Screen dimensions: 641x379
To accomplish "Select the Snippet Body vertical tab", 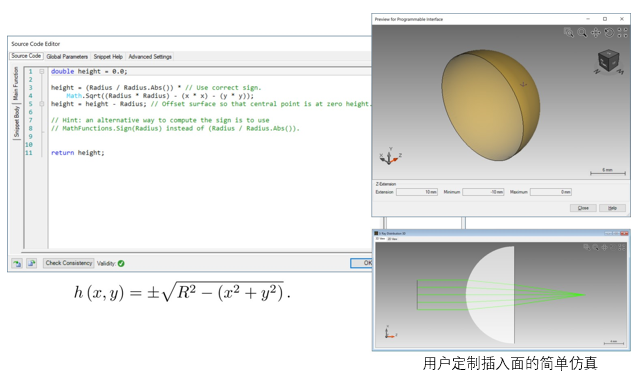I will coord(16,121).
